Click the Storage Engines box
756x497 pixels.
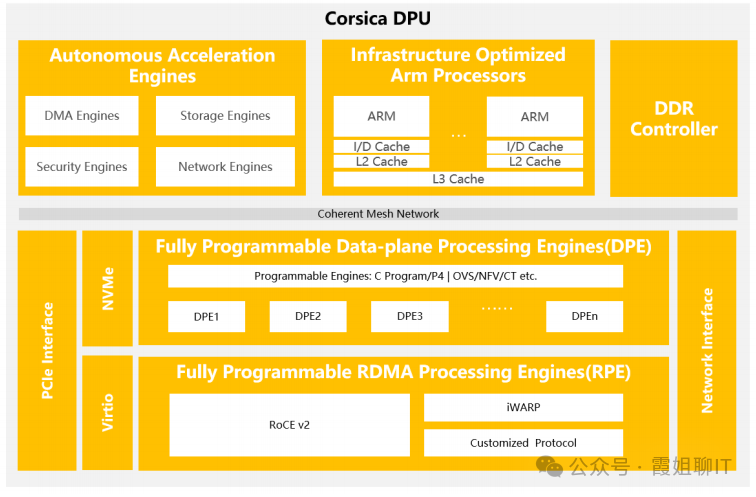(x=225, y=116)
